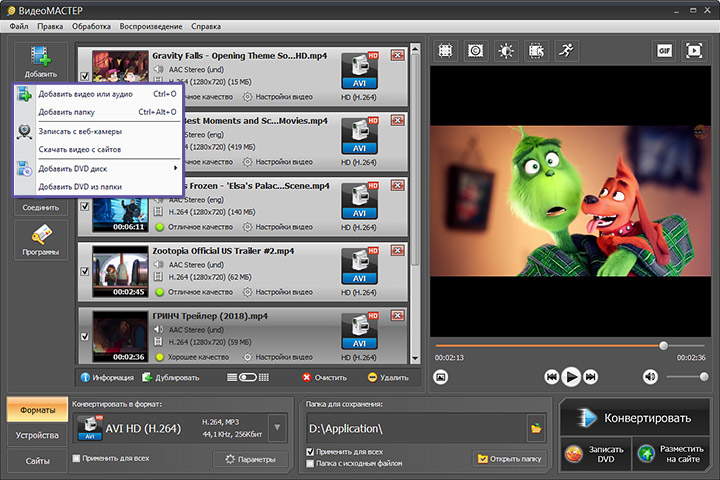Image resolution: width=720 pixels, height=480 pixels.
Task: Uncheck the Gravity Falls file checkbox
Action: pos(84,76)
